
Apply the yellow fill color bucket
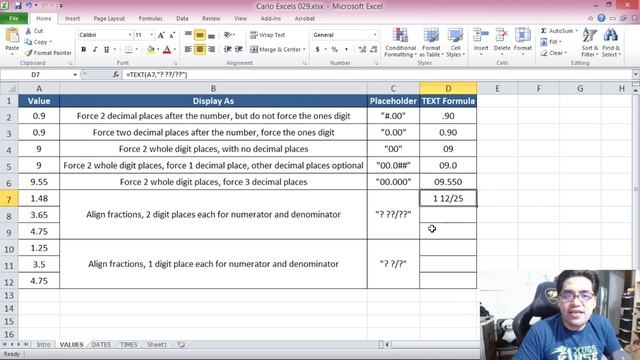[151, 49]
